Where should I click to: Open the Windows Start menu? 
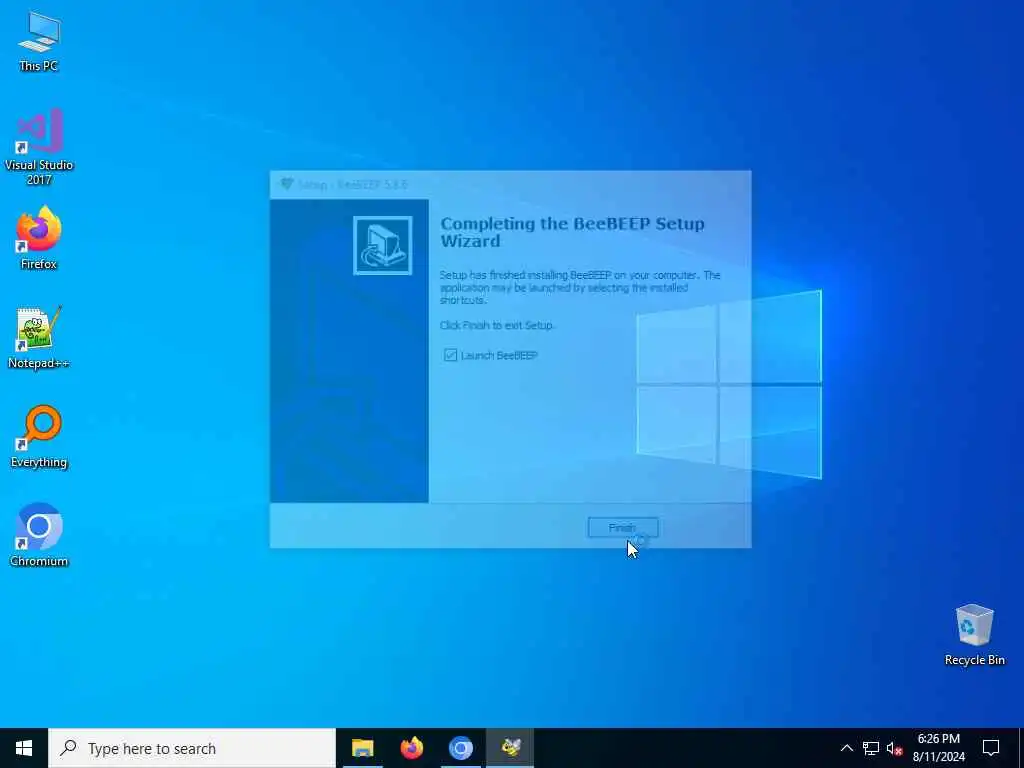click(x=24, y=748)
